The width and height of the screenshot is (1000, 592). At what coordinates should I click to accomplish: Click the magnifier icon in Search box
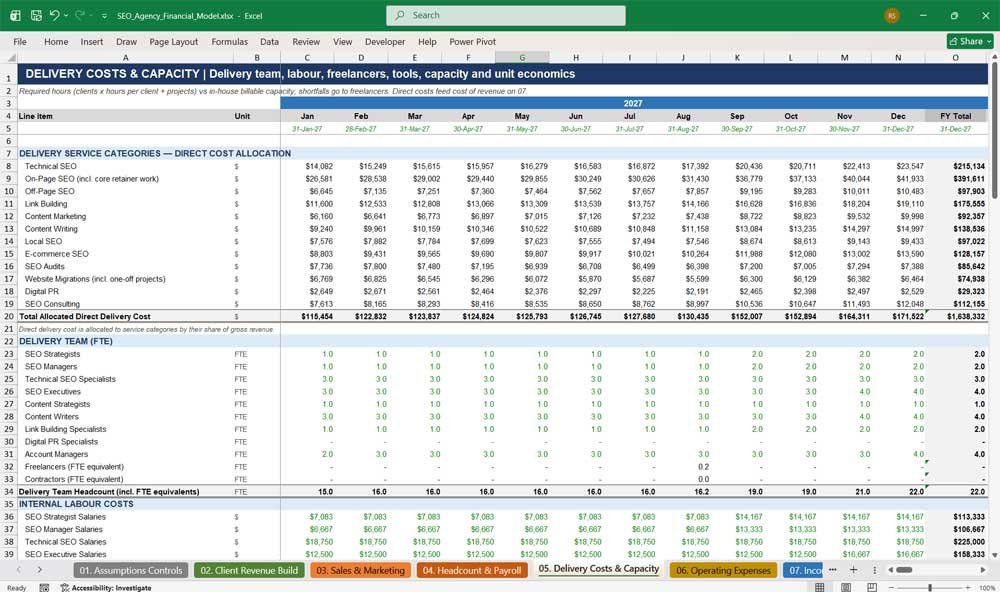tap(400, 15)
